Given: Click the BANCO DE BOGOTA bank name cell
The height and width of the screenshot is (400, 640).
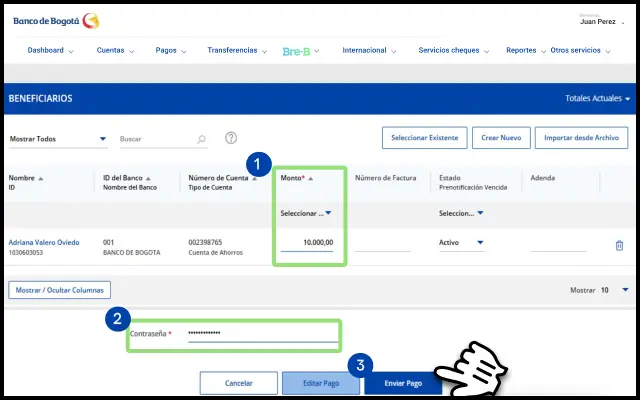Looking at the screenshot, I should coord(131,253).
